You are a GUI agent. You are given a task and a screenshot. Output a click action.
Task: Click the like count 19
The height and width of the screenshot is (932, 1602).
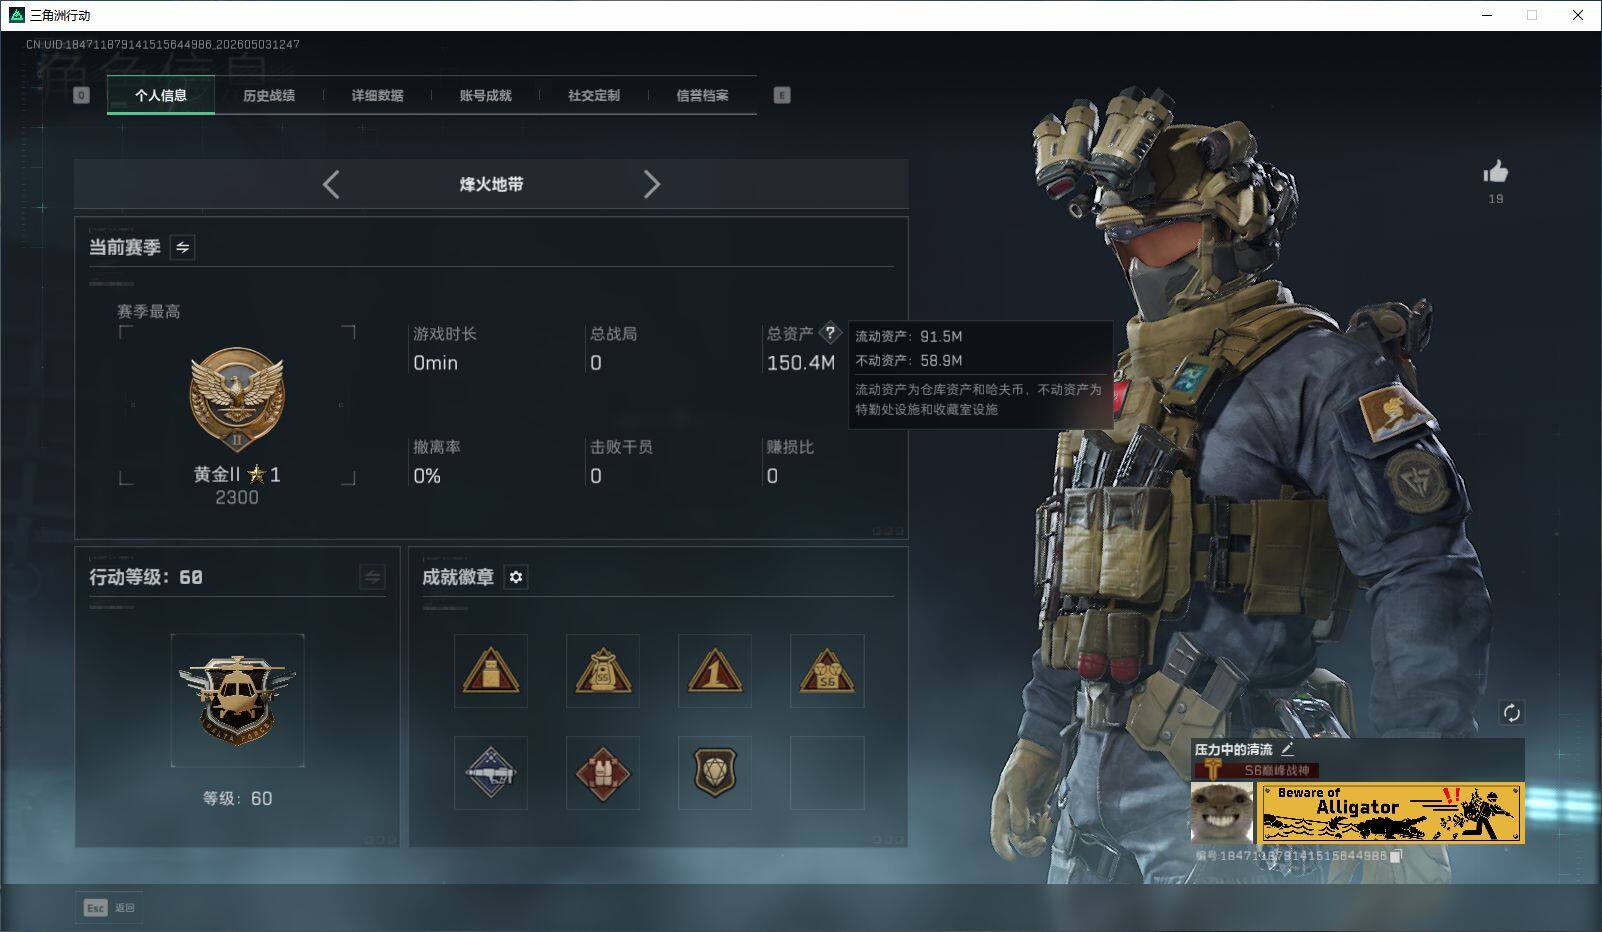[1496, 199]
